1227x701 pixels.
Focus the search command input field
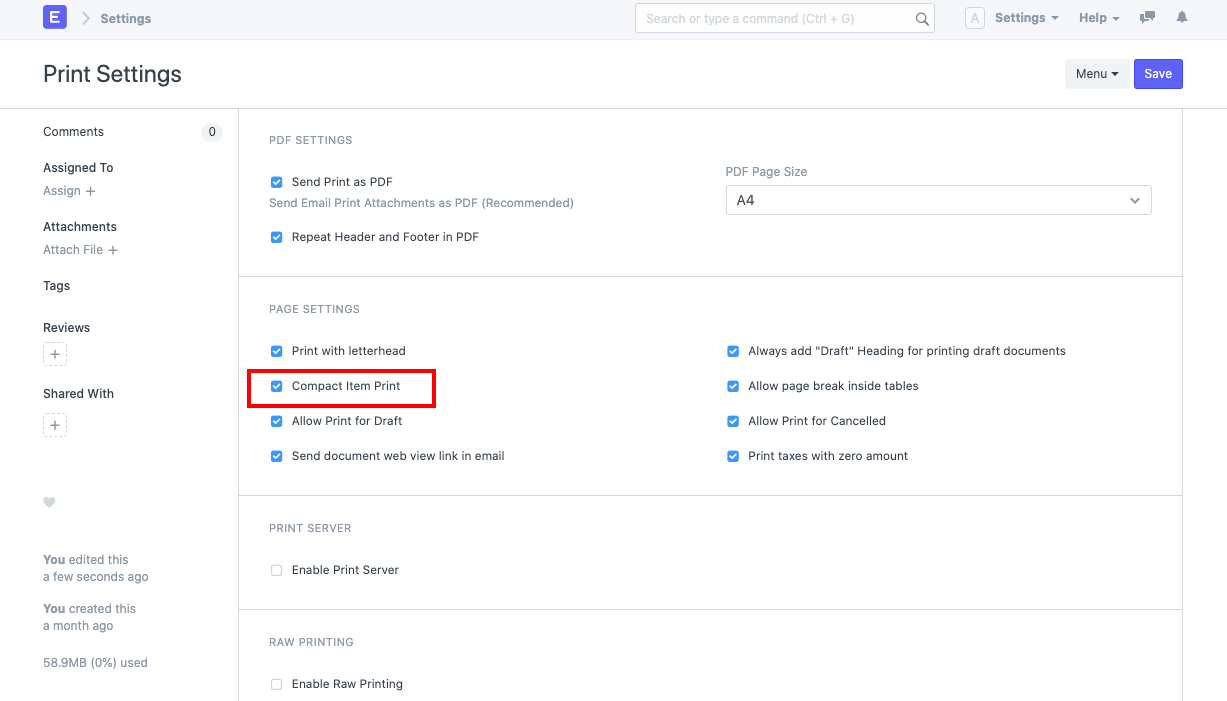pyautogui.click(x=775, y=18)
